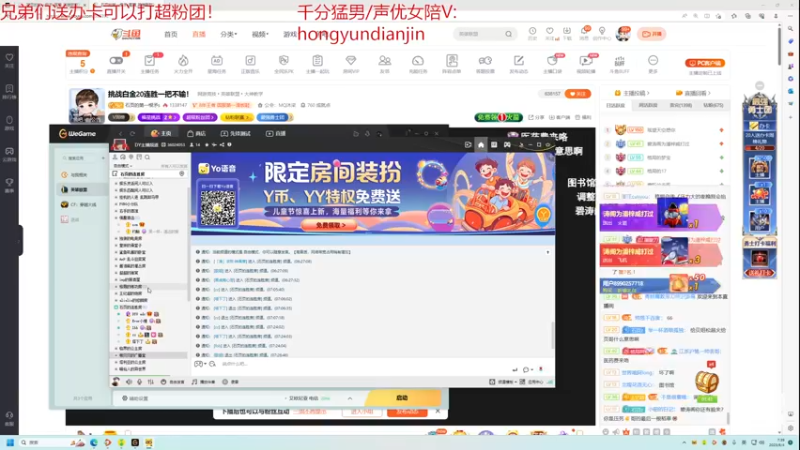Screen dimensions: 800x450
Task: Open the 播放伴奏 music note button
Action: (203, 382)
